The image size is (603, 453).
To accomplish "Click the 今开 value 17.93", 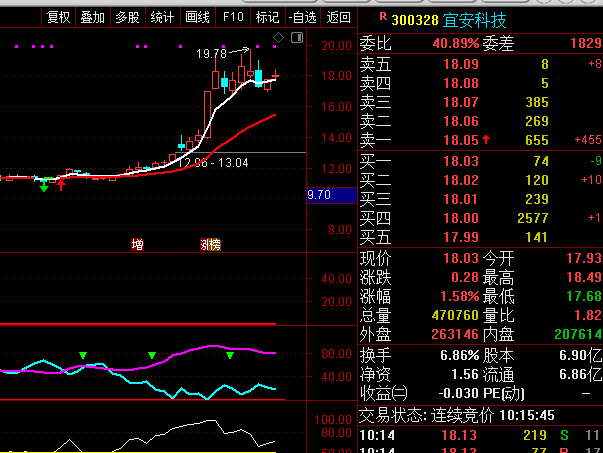I will 584,258.
